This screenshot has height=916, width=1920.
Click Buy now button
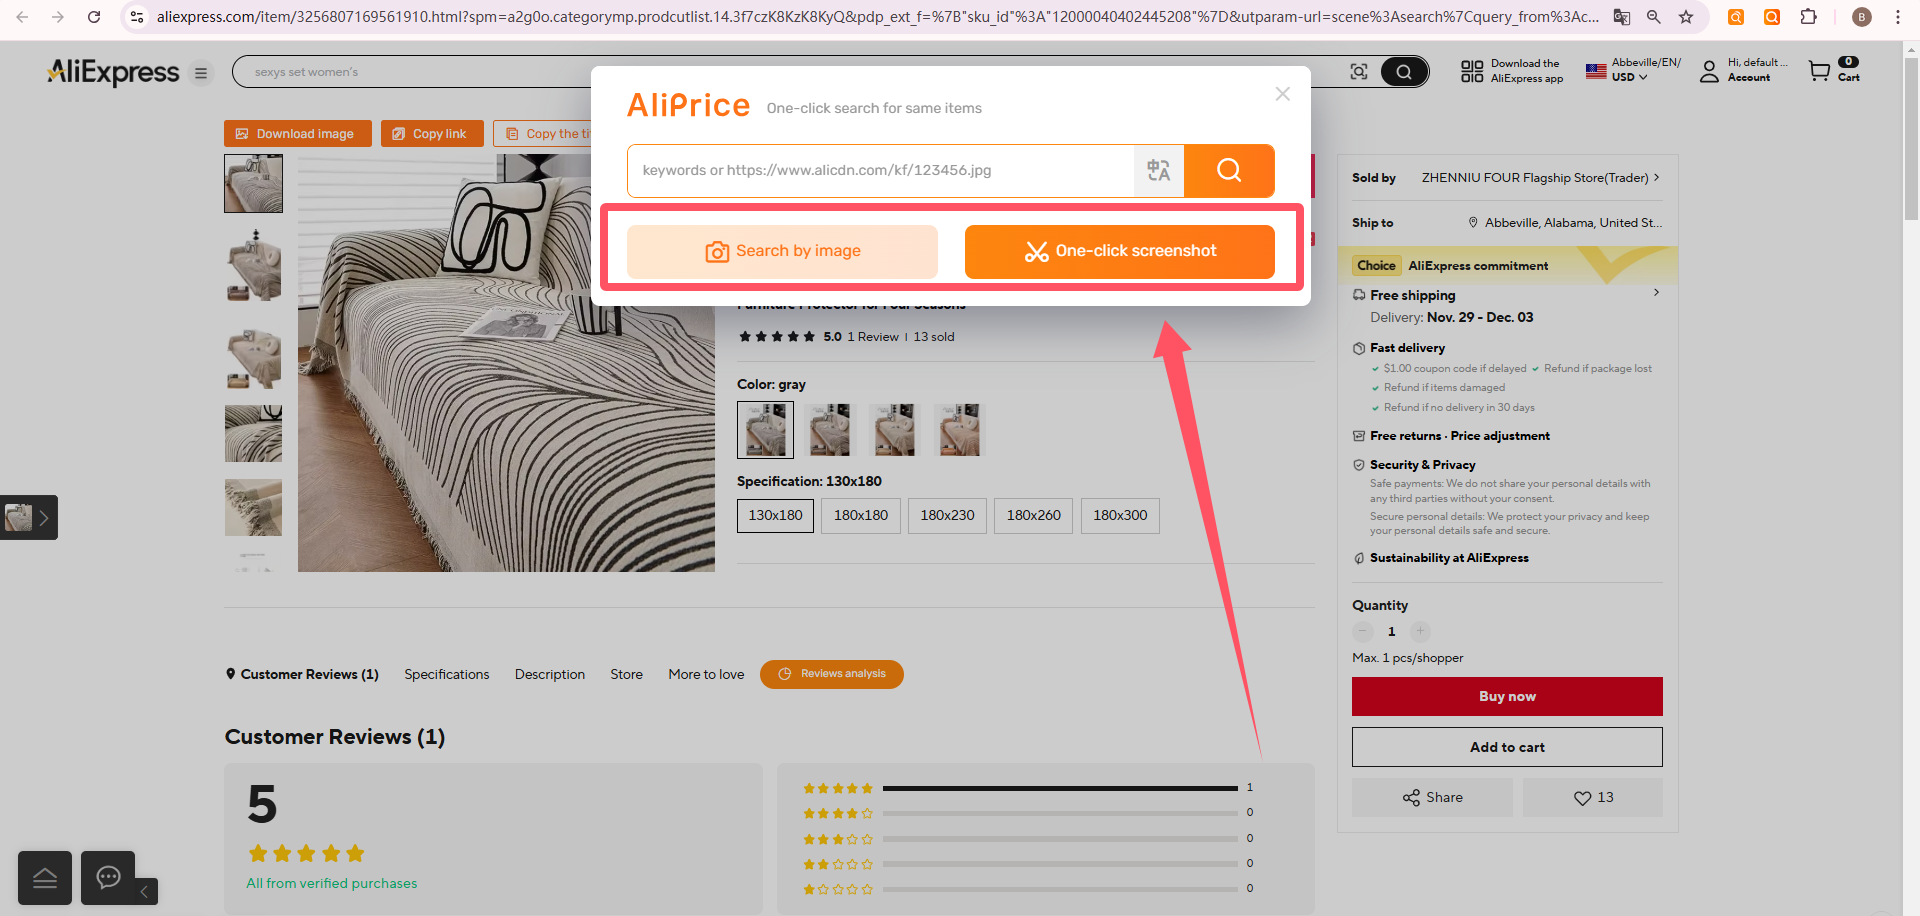tap(1507, 697)
